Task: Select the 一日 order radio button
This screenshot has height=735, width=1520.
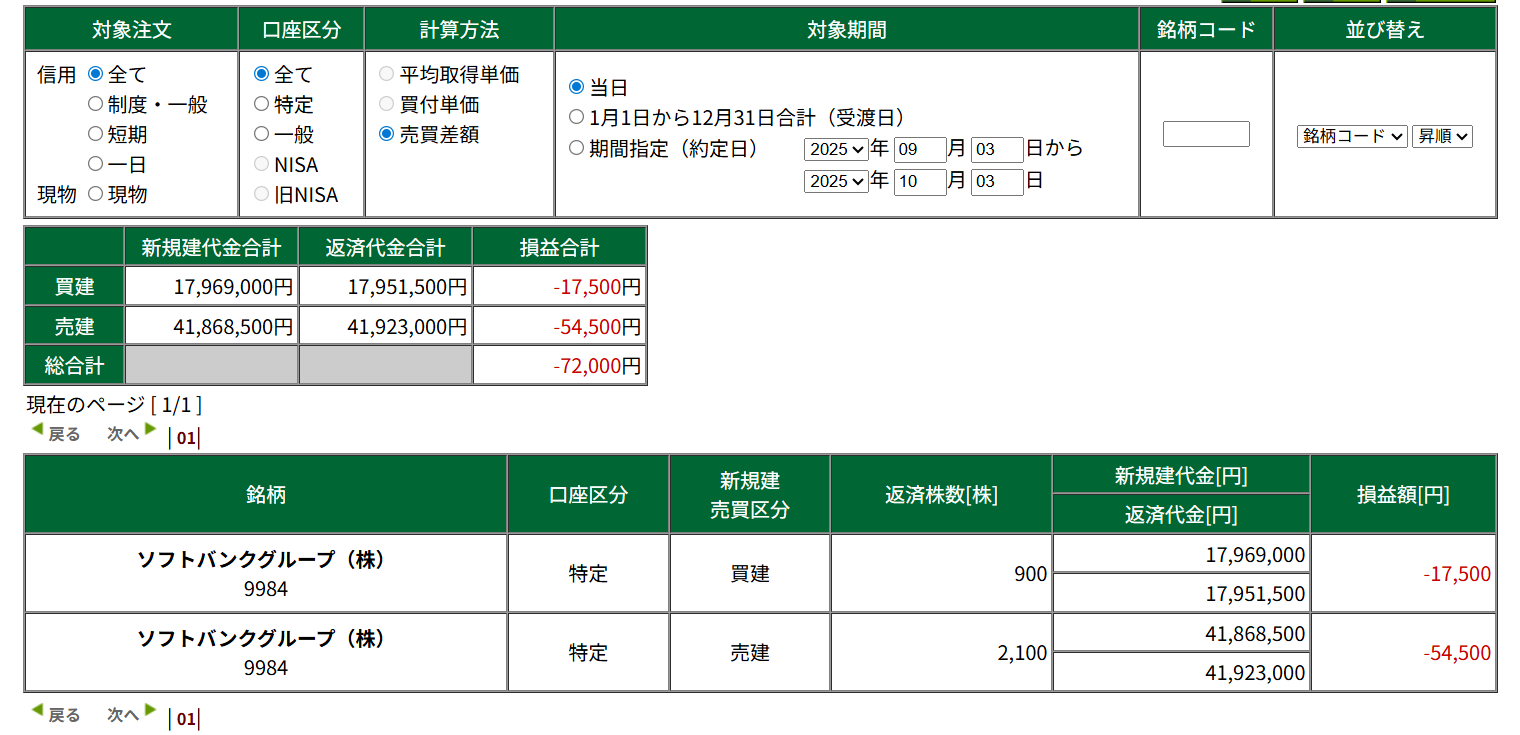Action: [96, 164]
